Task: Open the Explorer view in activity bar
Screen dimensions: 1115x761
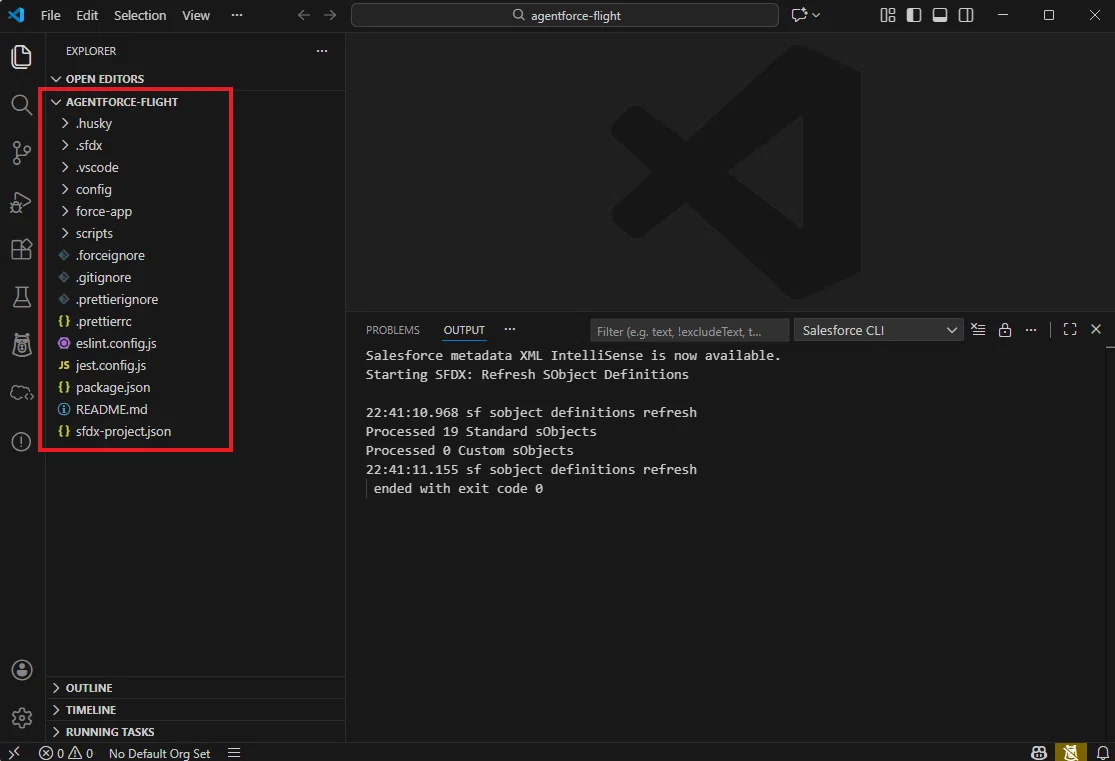Action: [x=21, y=57]
